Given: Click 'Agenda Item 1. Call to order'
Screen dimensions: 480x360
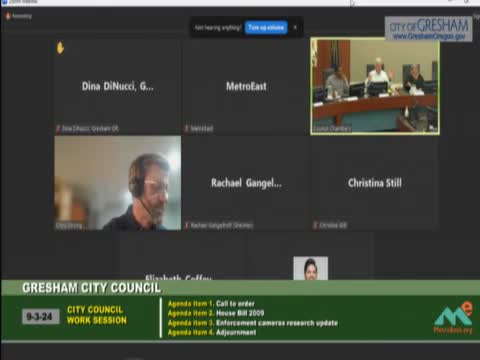Looking at the screenshot, I should 211,304.
